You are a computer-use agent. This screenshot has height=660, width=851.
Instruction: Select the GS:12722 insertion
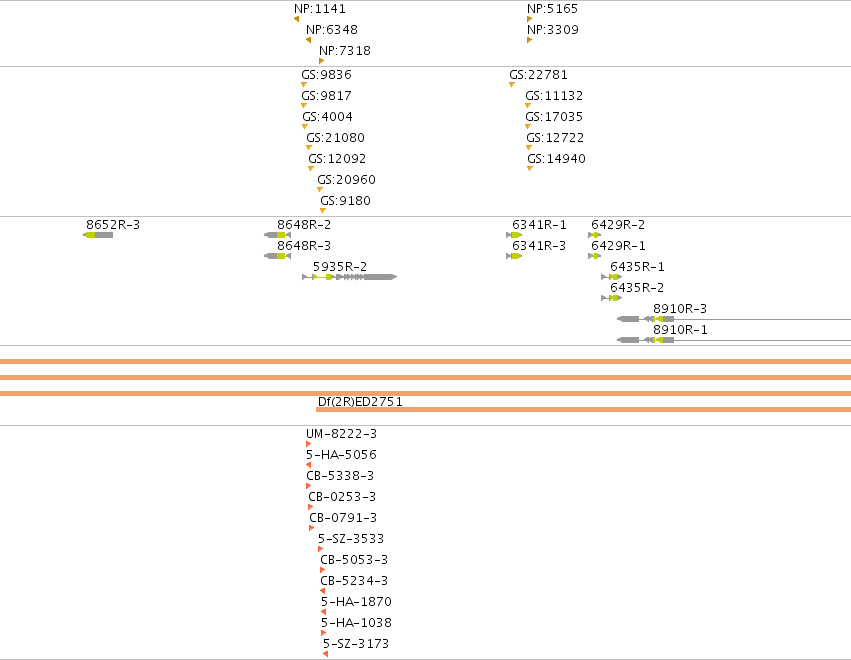click(x=555, y=138)
